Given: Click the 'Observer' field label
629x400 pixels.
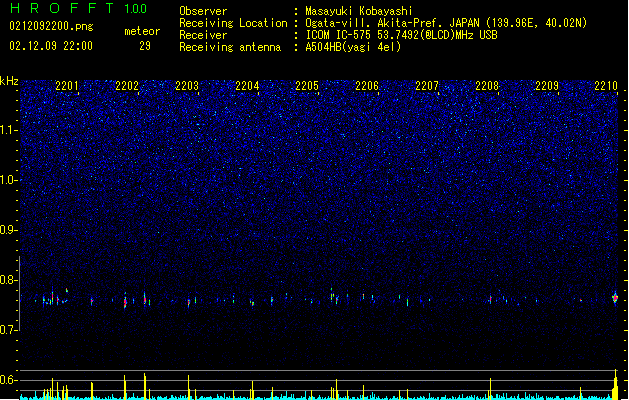Looking at the screenshot, I should point(203,11).
